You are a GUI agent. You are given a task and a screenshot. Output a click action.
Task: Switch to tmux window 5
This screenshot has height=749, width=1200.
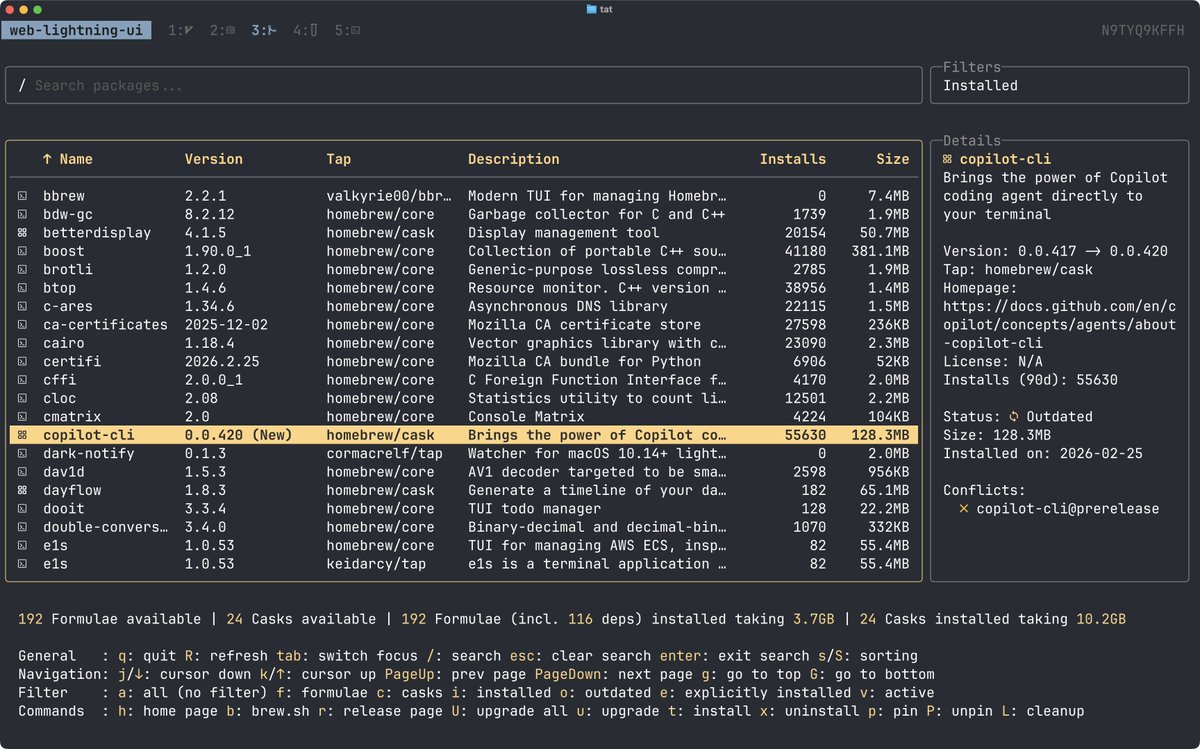347,31
